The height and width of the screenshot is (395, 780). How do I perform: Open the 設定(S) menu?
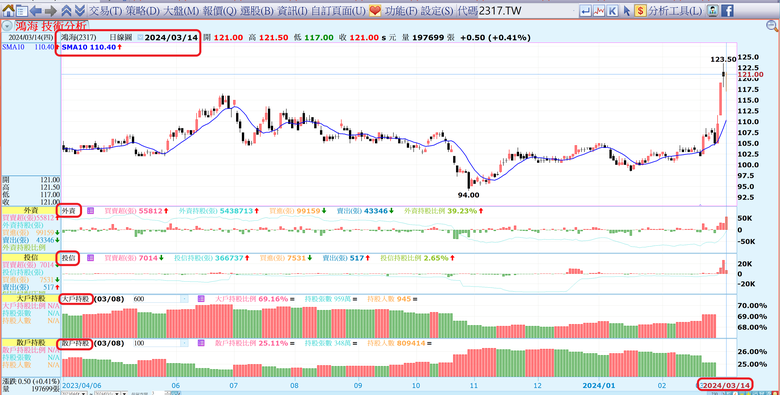[437, 10]
